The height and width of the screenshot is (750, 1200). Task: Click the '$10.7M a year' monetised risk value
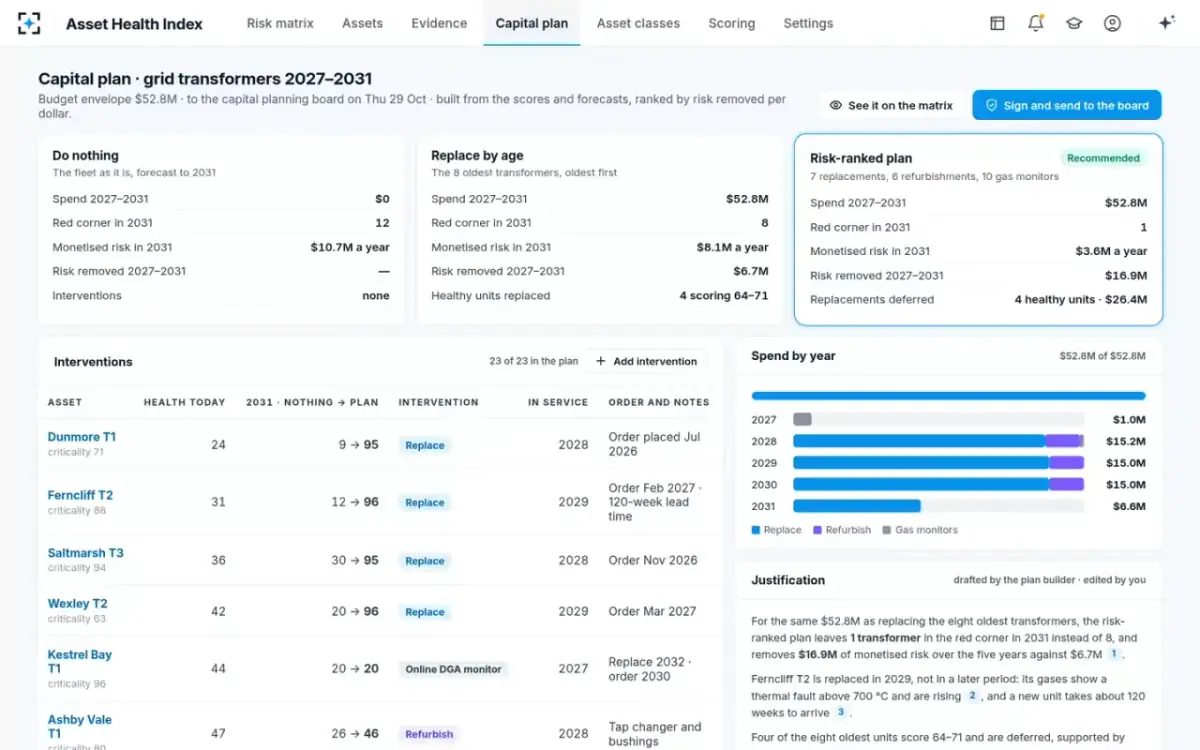pyautogui.click(x=350, y=247)
